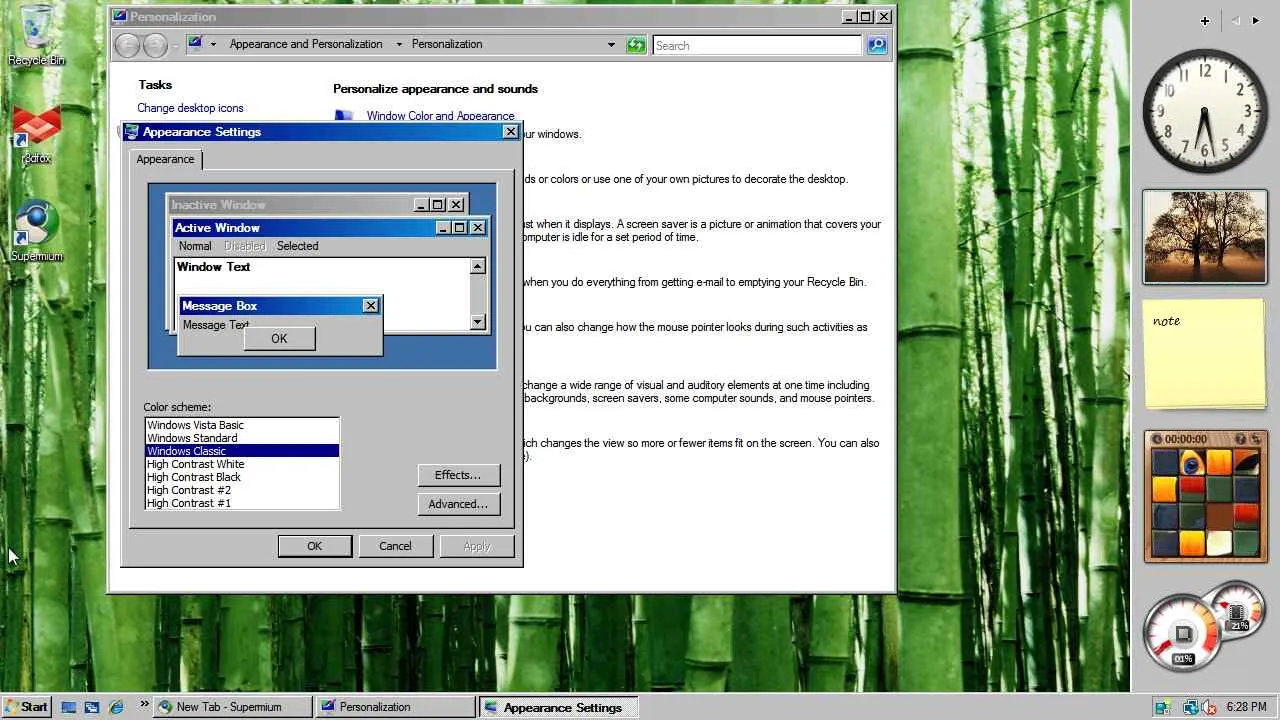1280x720 pixels.
Task: Click Selected menu in Active Window preview
Action: pyautogui.click(x=297, y=246)
